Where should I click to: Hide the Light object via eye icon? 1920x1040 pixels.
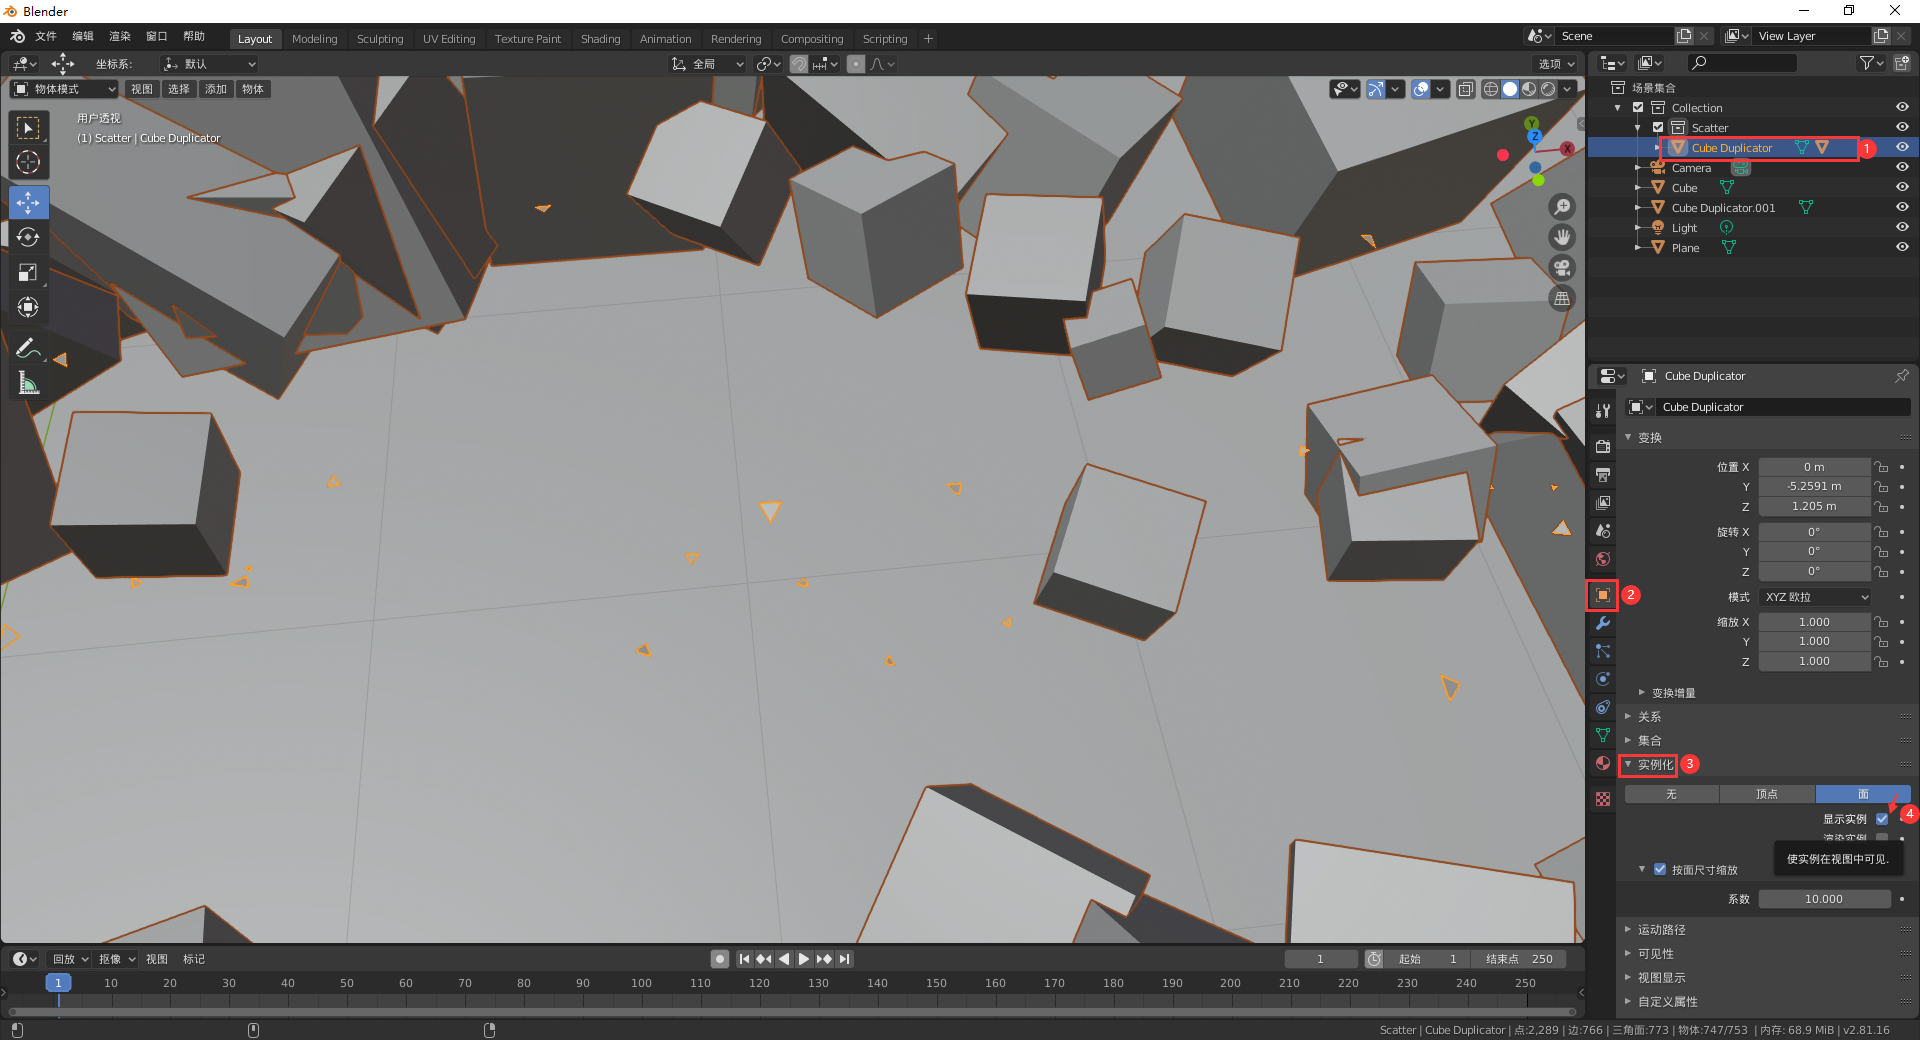point(1902,227)
